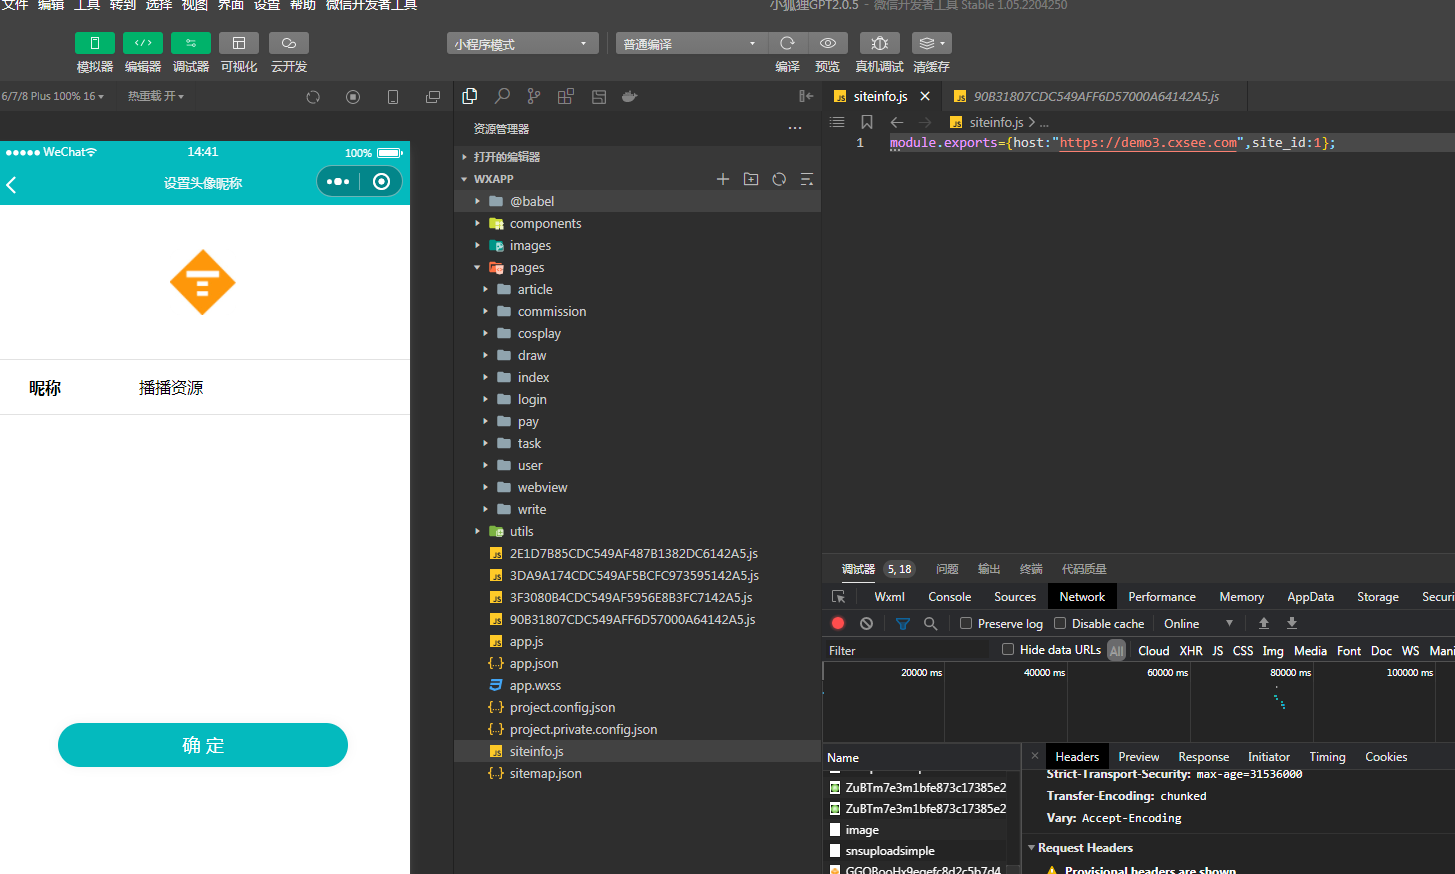This screenshot has height=874, width=1455.
Task: Switch to the Console devtools tab
Action: point(950,597)
